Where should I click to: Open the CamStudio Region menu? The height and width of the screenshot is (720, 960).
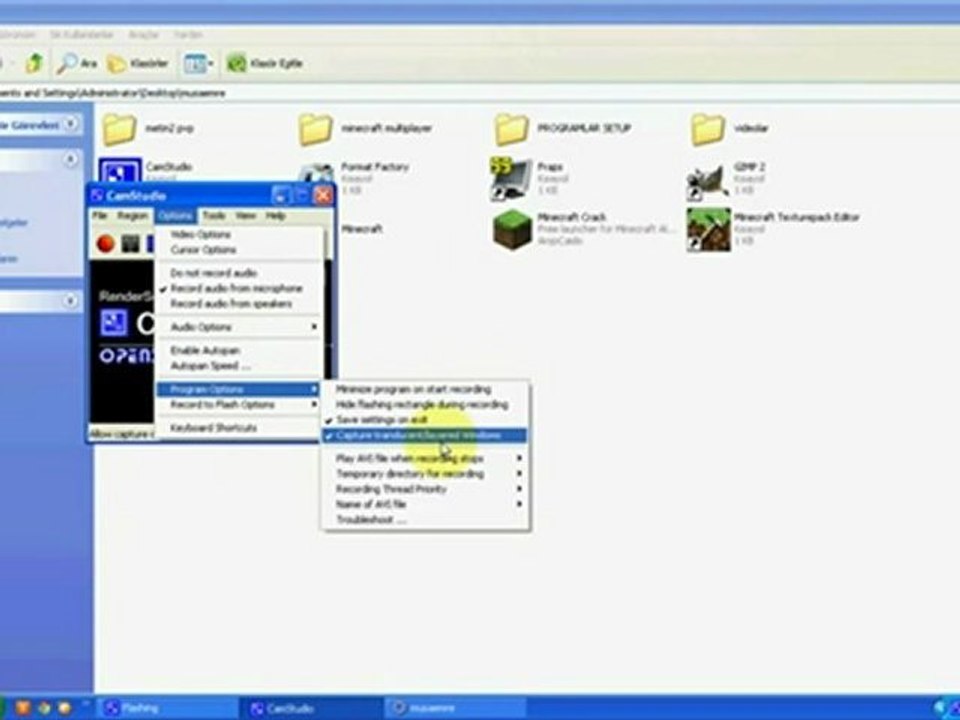coord(132,216)
